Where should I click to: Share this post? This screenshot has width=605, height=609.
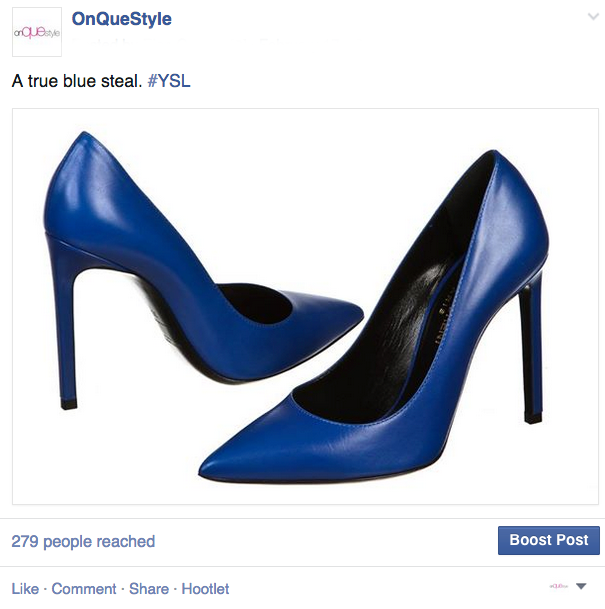149,589
